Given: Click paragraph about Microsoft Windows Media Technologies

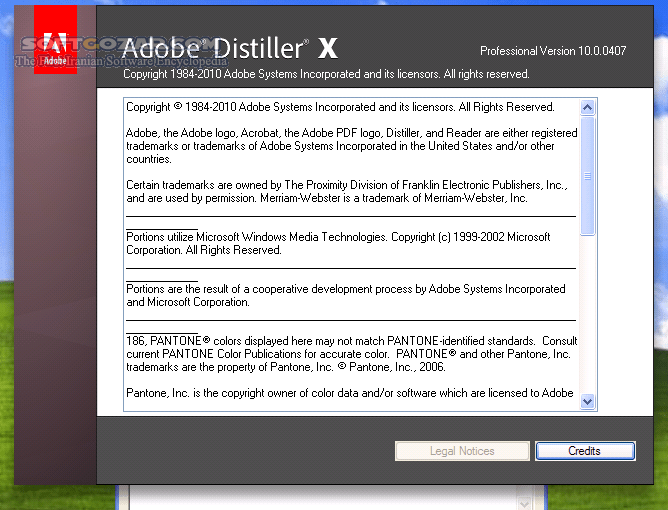Looking at the screenshot, I should pos(338,243).
